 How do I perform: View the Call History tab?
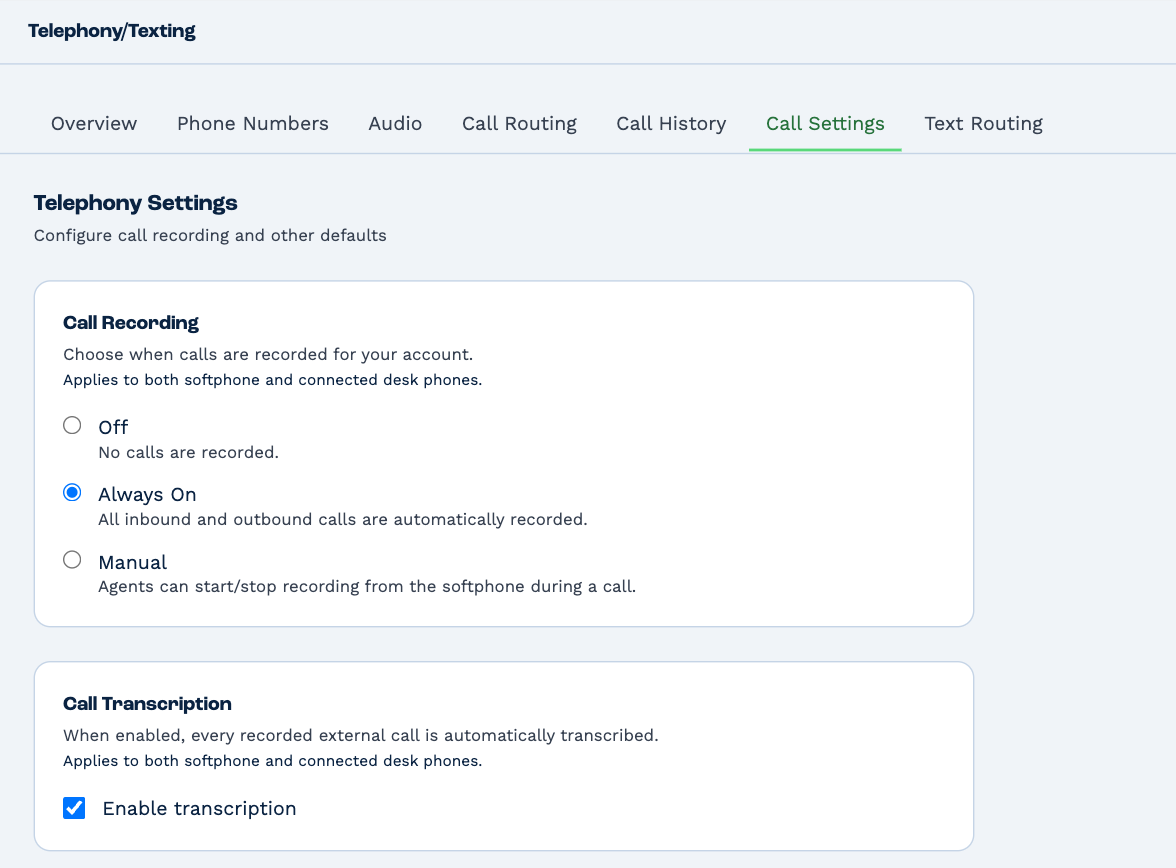[x=671, y=124]
